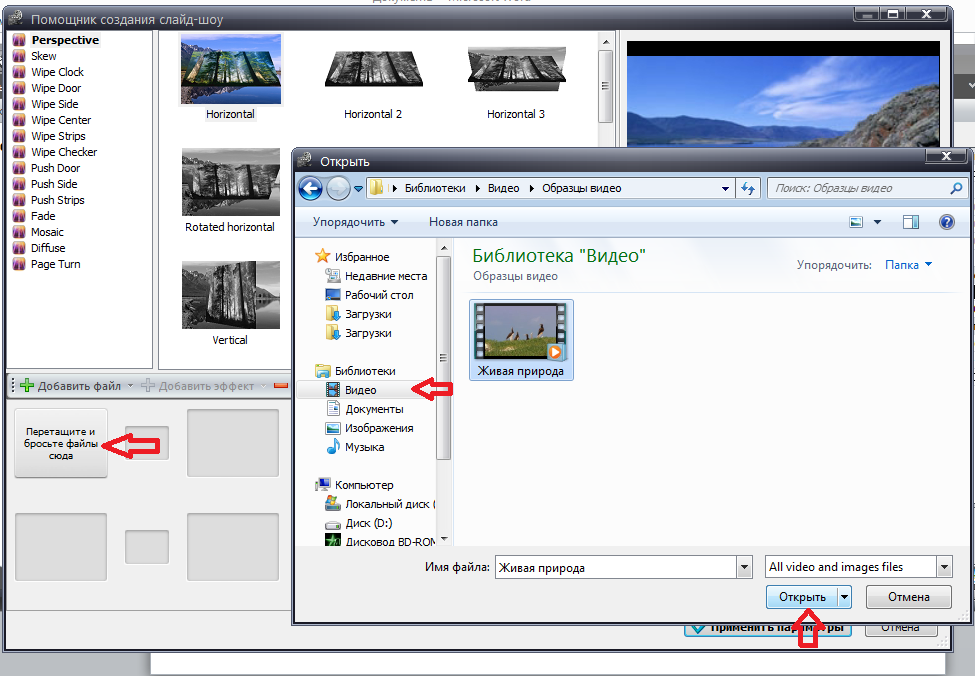Screen dimensions: 975x676
Task: Open the help question mark icon
Action: click(x=947, y=222)
